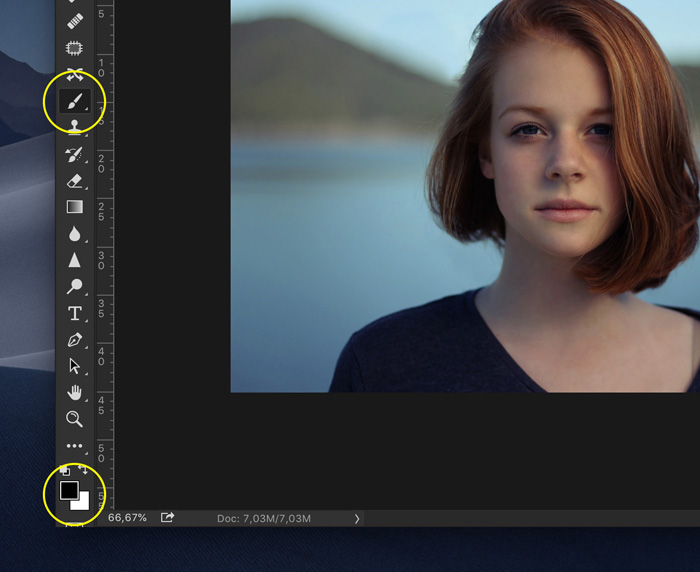Select the Brush tool
The width and height of the screenshot is (700, 572).
[x=75, y=102]
